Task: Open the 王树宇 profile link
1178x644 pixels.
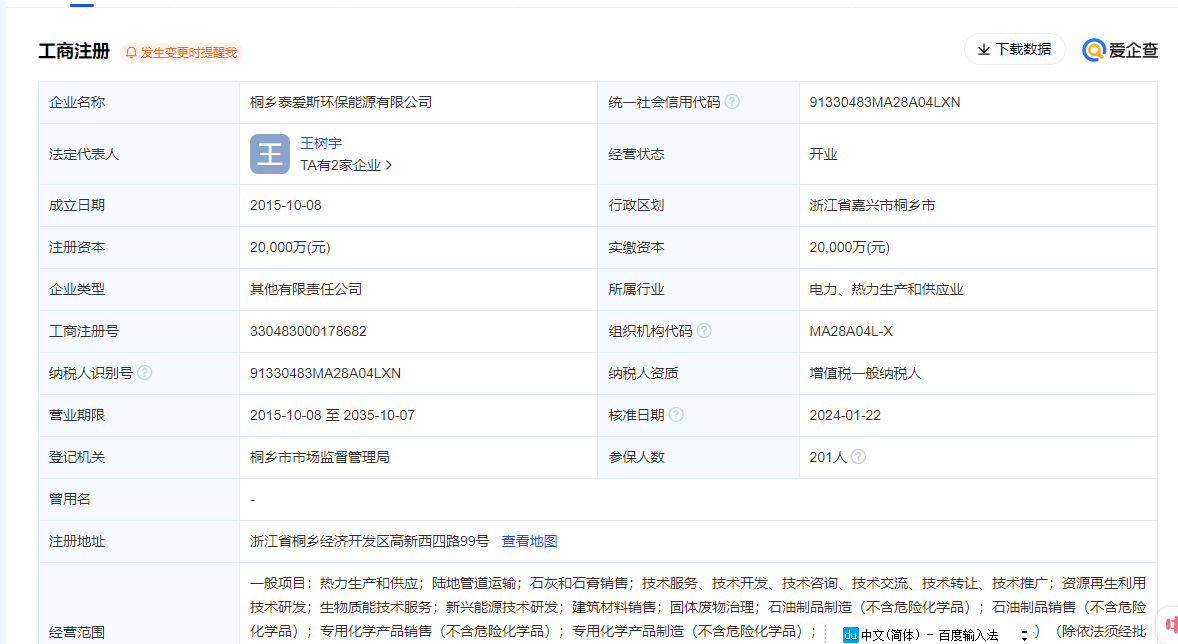Action: pyautogui.click(x=321, y=143)
